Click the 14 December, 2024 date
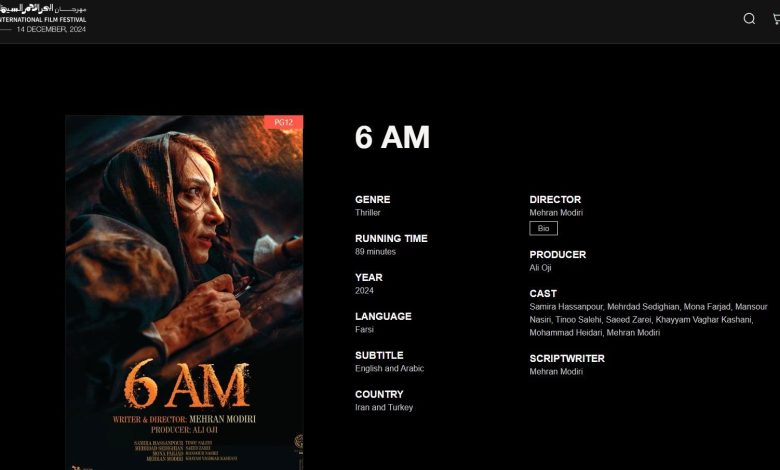 click(x=51, y=29)
